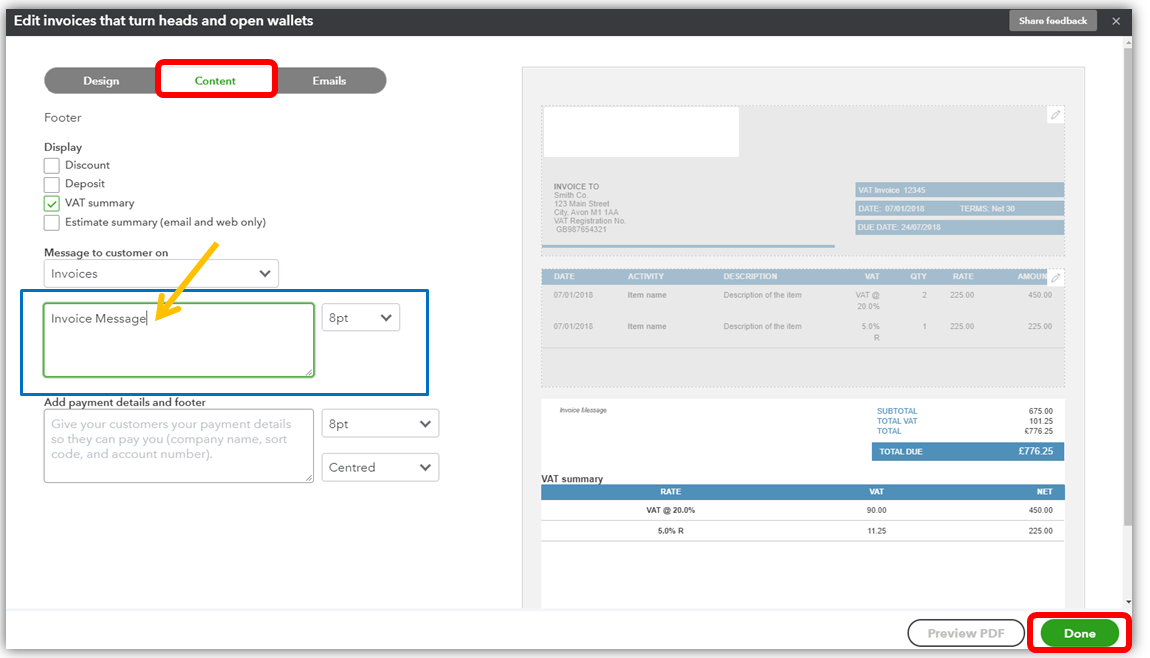Screen dimensions: 1150x658
Task: Open the Share feedback form
Action: (x=1052, y=20)
